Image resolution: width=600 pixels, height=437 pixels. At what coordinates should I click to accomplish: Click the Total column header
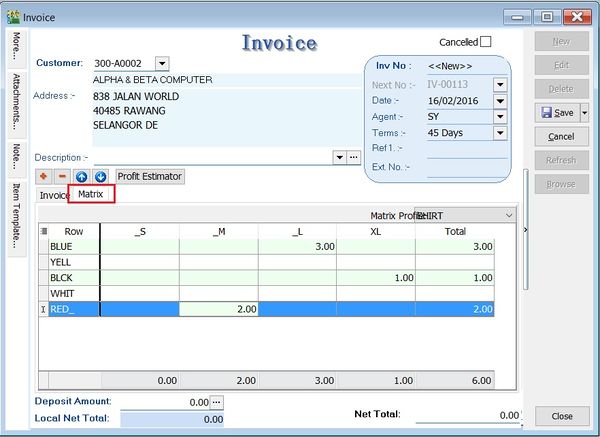coord(455,231)
